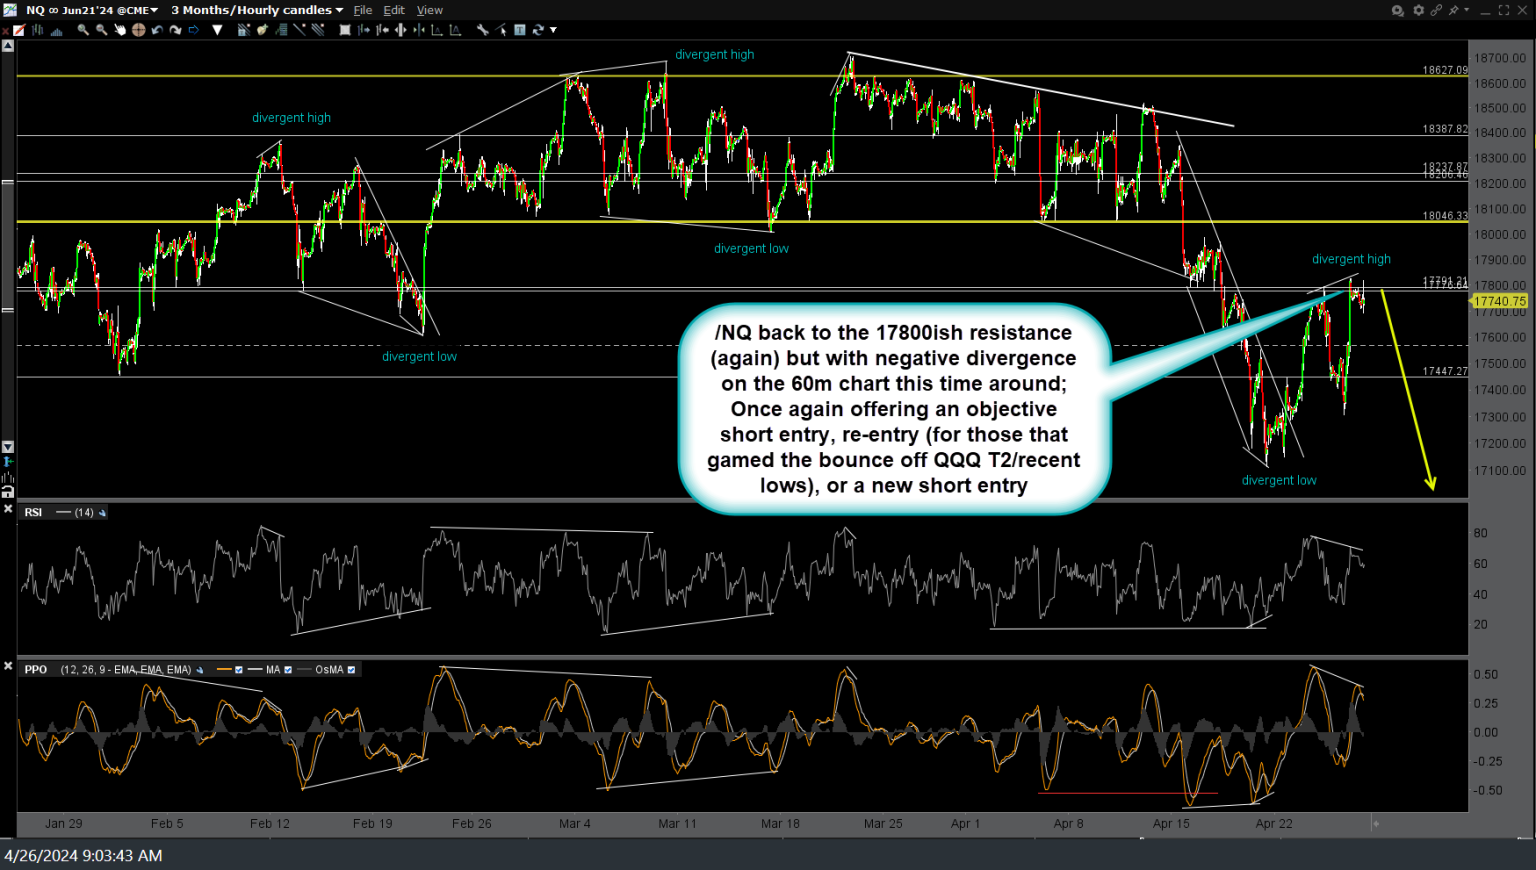Select the hand pan tool
1536x870 pixels.
[x=120, y=30]
